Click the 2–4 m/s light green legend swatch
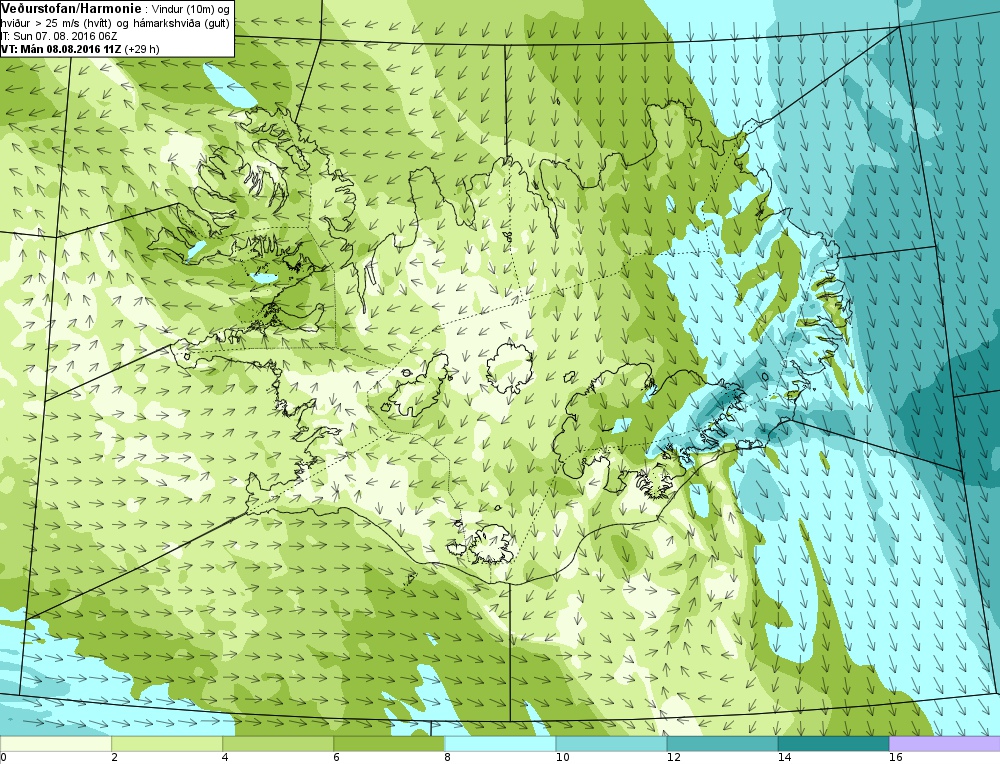This screenshot has width=1000, height=764. coord(167,744)
